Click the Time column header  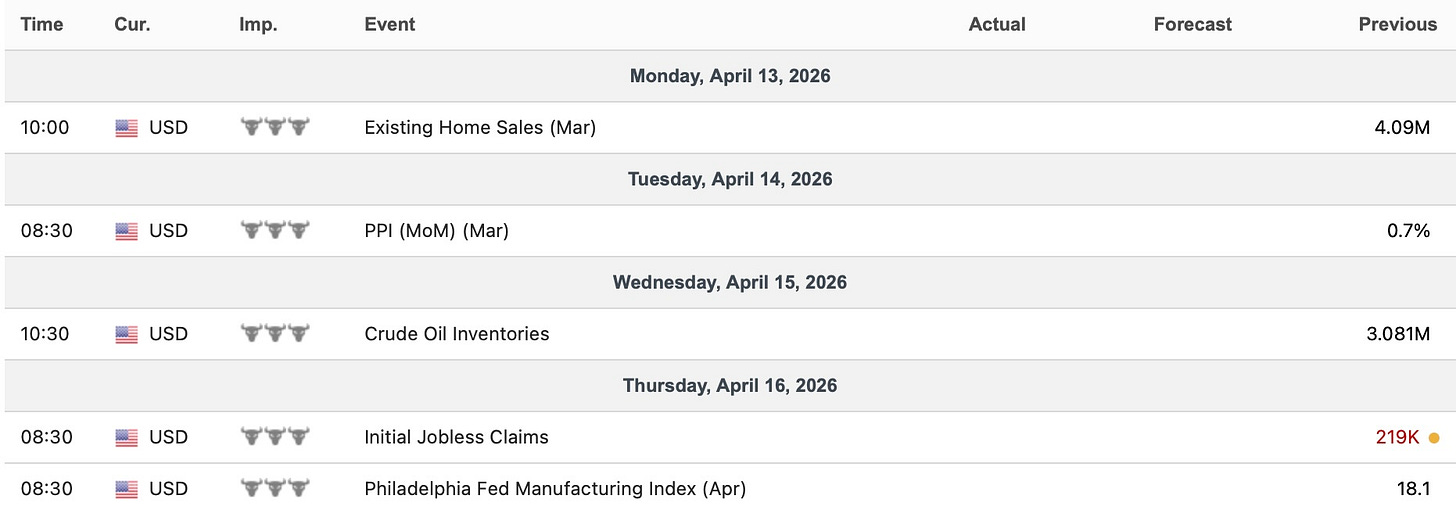pyautogui.click(x=42, y=24)
